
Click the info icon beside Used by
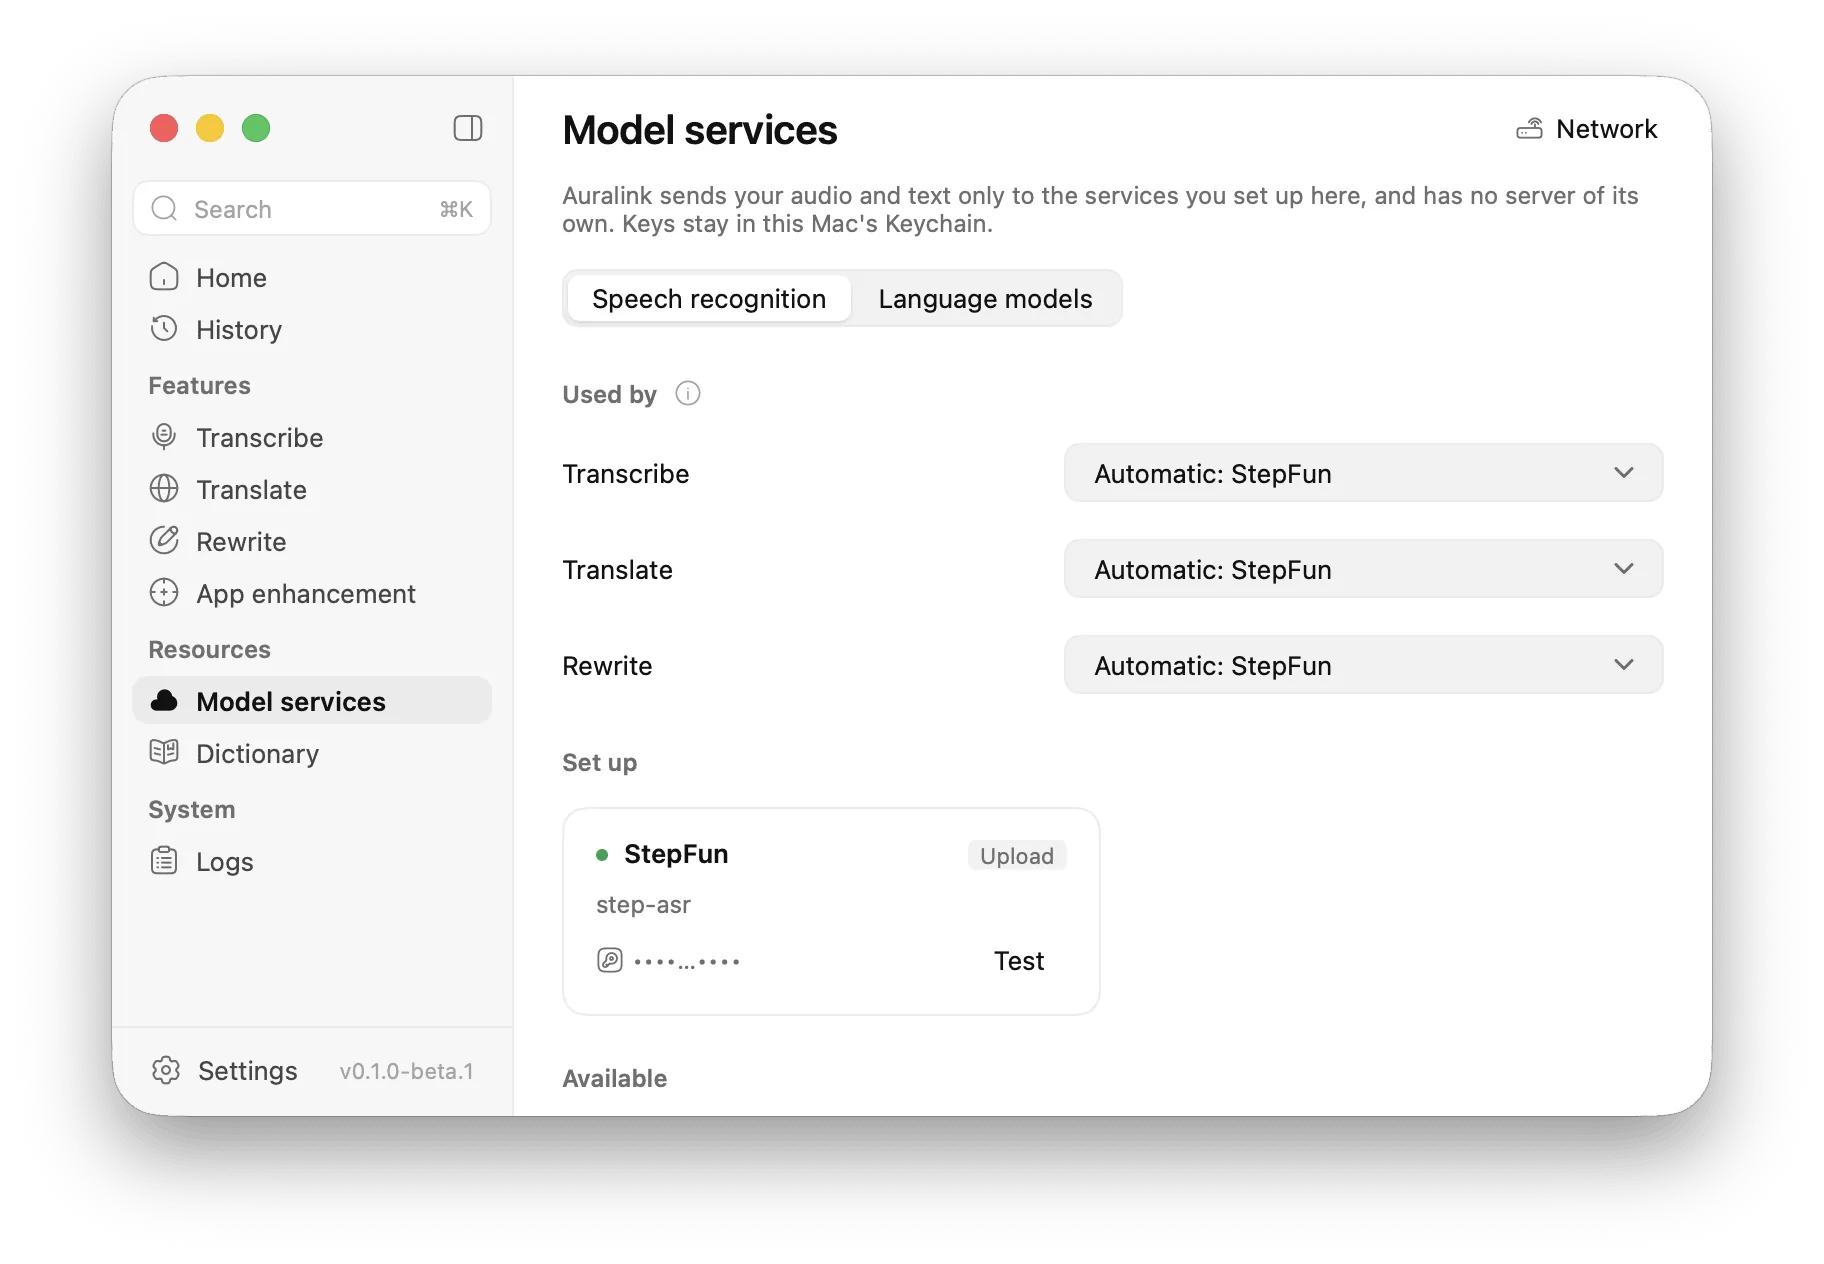[x=688, y=394]
